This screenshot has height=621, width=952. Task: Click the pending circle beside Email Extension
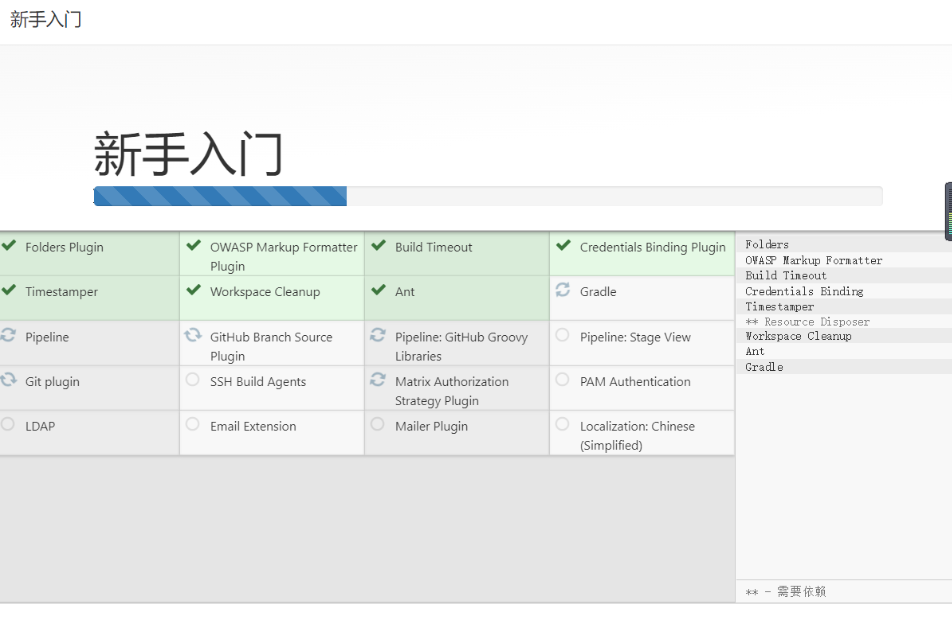tap(192, 424)
